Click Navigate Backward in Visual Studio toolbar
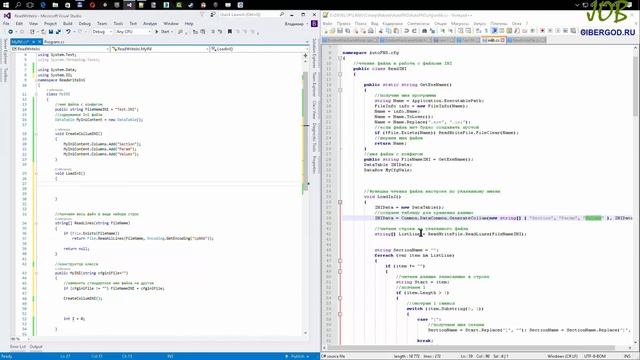Image resolution: width=640 pixels, height=360 pixels. (11, 31)
